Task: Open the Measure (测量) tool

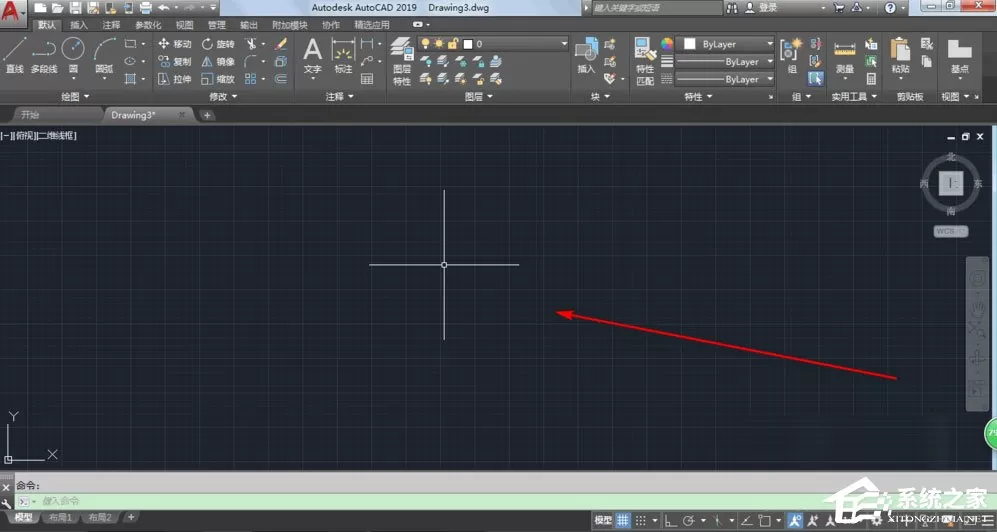Action: click(x=844, y=56)
